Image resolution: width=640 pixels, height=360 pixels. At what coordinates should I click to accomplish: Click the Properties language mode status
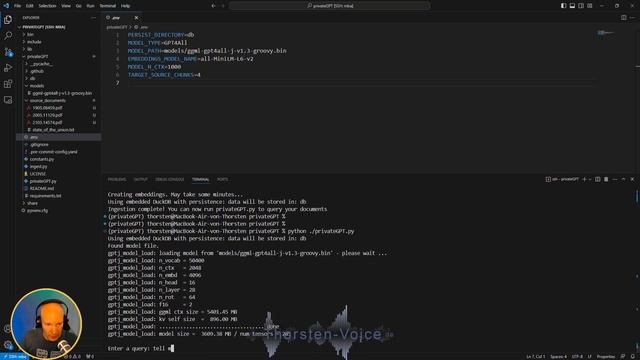pyautogui.click(x=606, y=357)
